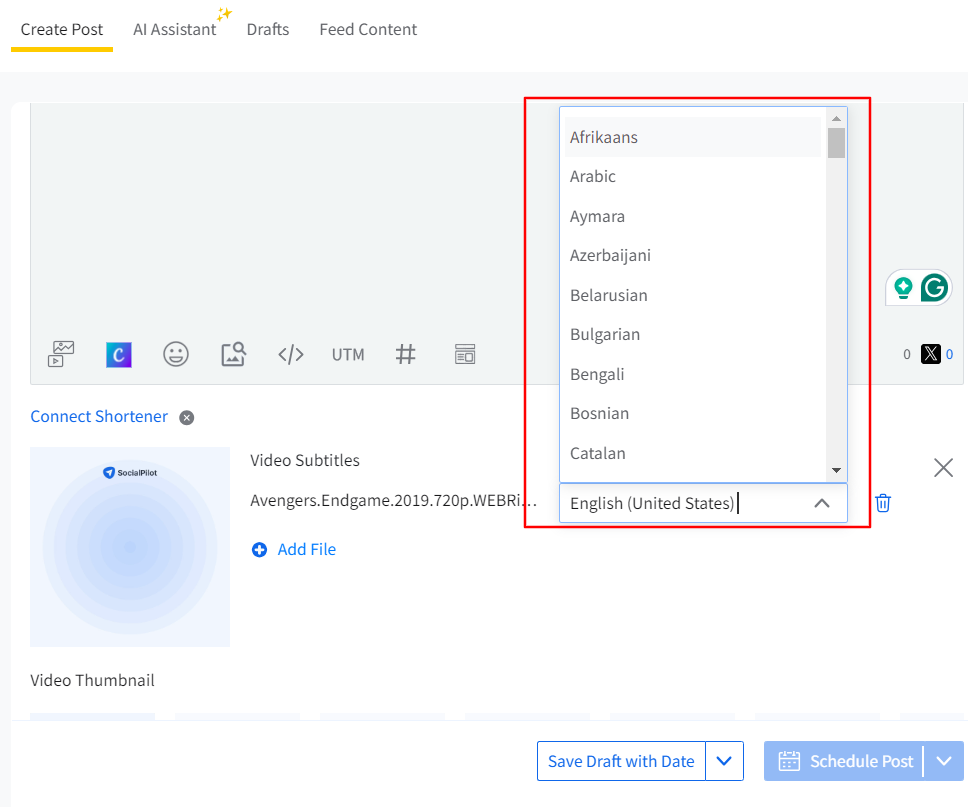This screenshot has width=968, height=807.
Task: Click the Connect Shortener link
Action: (99, 416)
